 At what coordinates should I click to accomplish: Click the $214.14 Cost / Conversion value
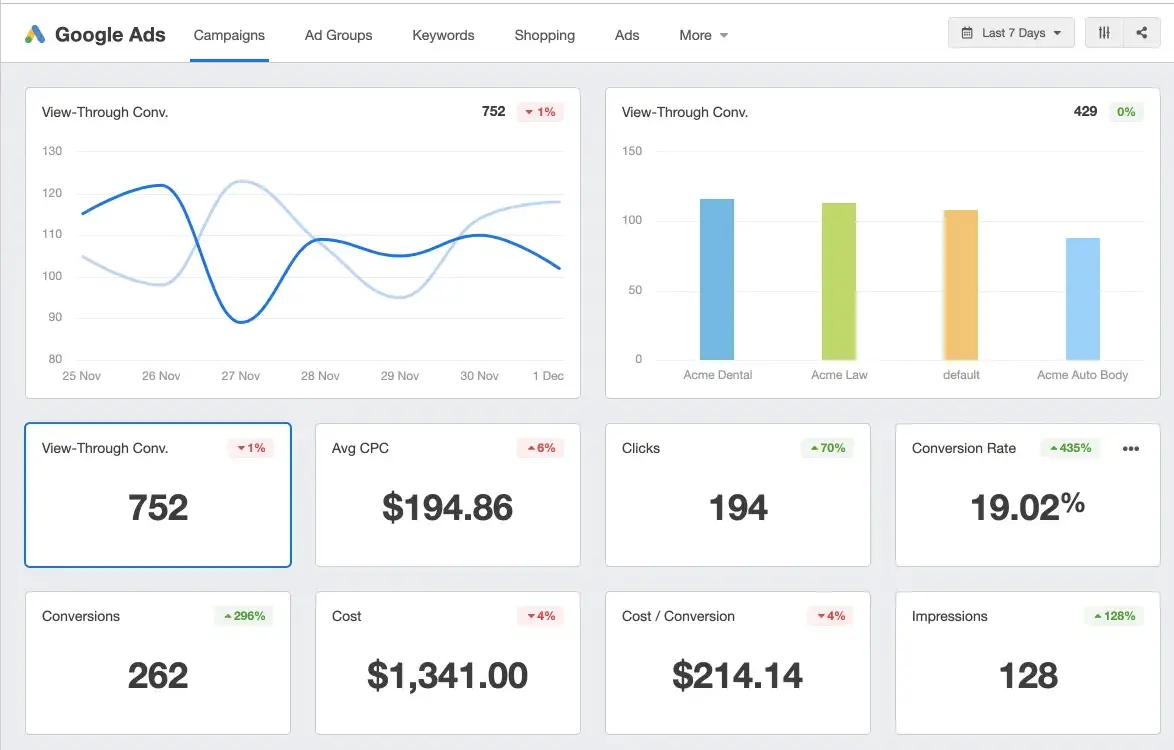tap(737, 675)
